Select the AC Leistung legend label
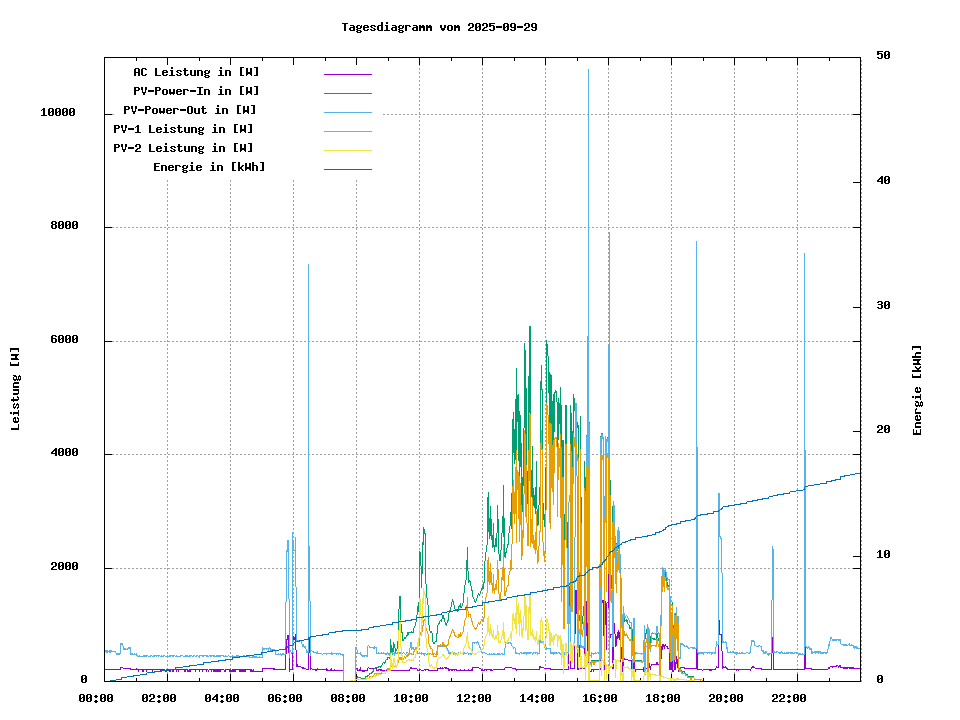The height and width of the screenshot is (720, 960). 196,72
